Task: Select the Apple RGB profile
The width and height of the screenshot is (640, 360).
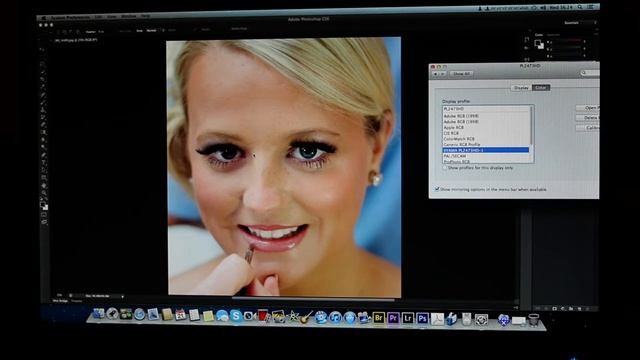Action: (486, 127)
